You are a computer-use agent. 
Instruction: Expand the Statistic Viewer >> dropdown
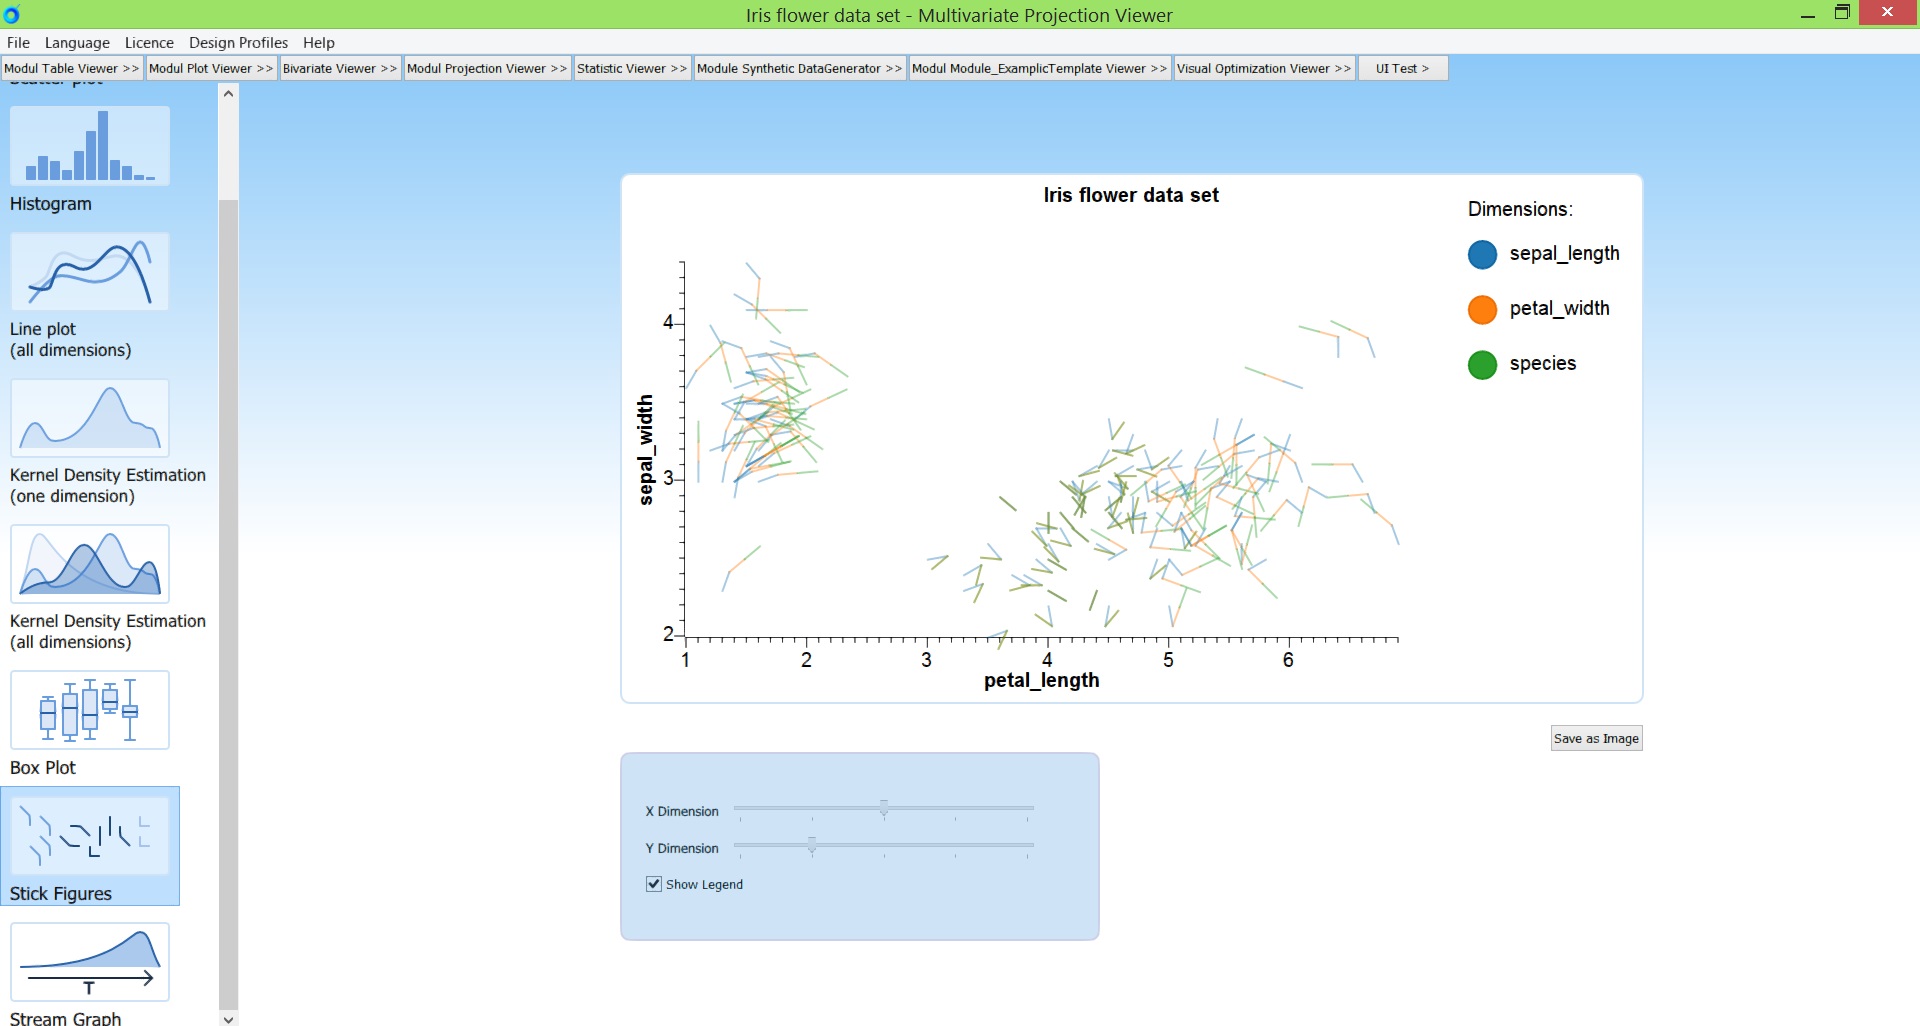click(632, 68)
